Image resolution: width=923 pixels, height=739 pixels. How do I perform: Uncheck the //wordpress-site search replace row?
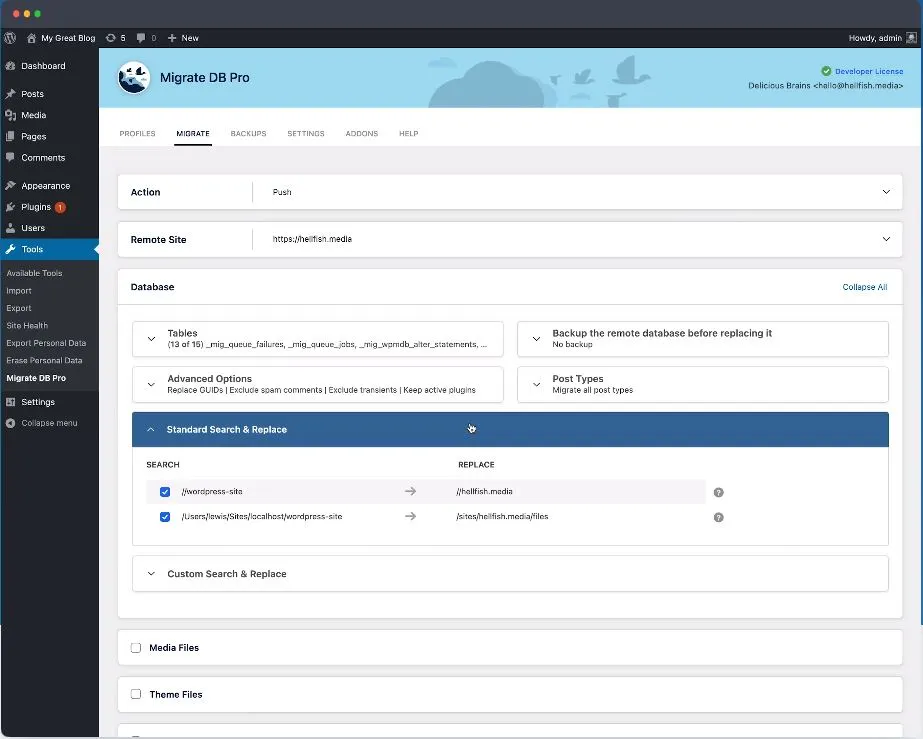pos(165,492)
